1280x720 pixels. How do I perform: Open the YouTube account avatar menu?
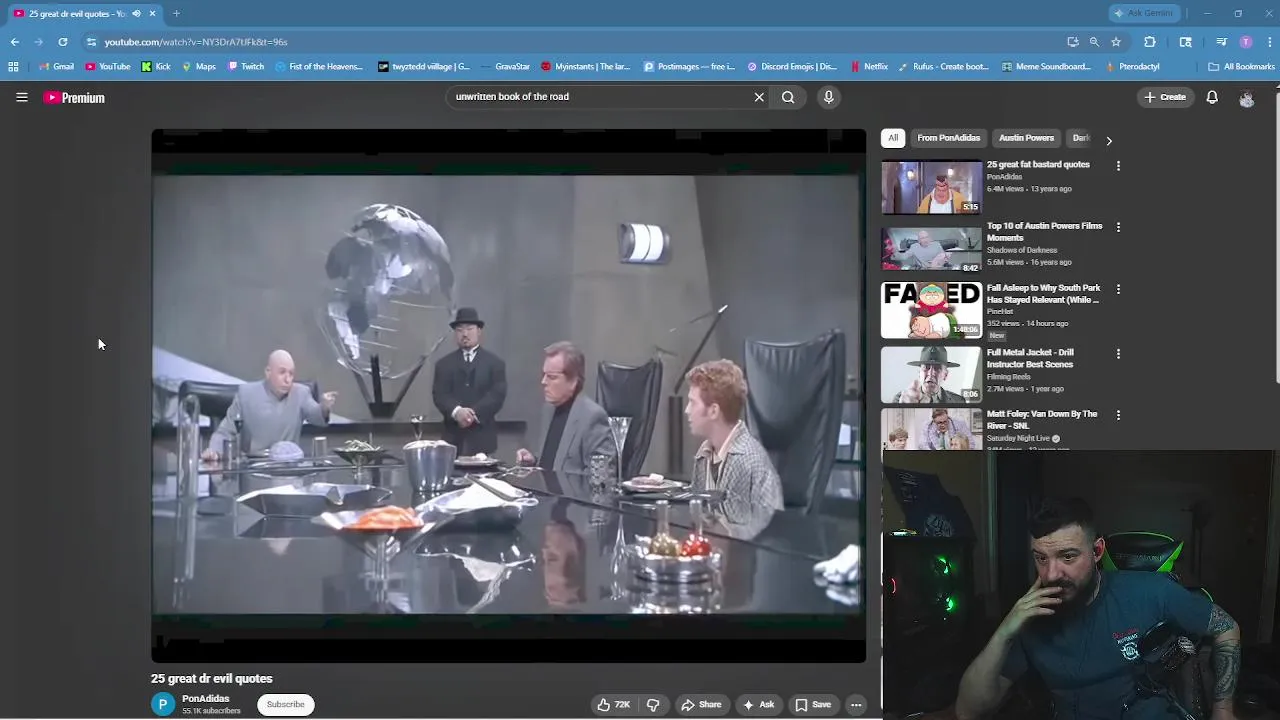(1246, 98)
